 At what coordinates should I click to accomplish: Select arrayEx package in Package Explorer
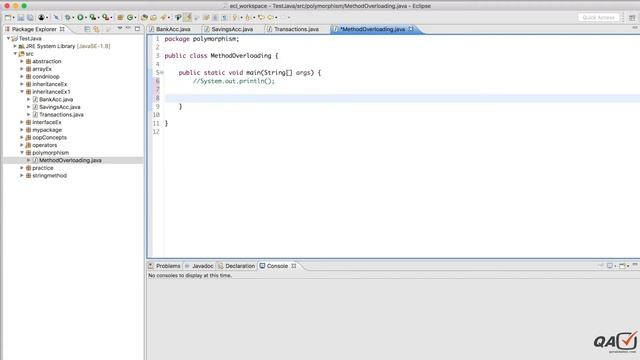42,69
